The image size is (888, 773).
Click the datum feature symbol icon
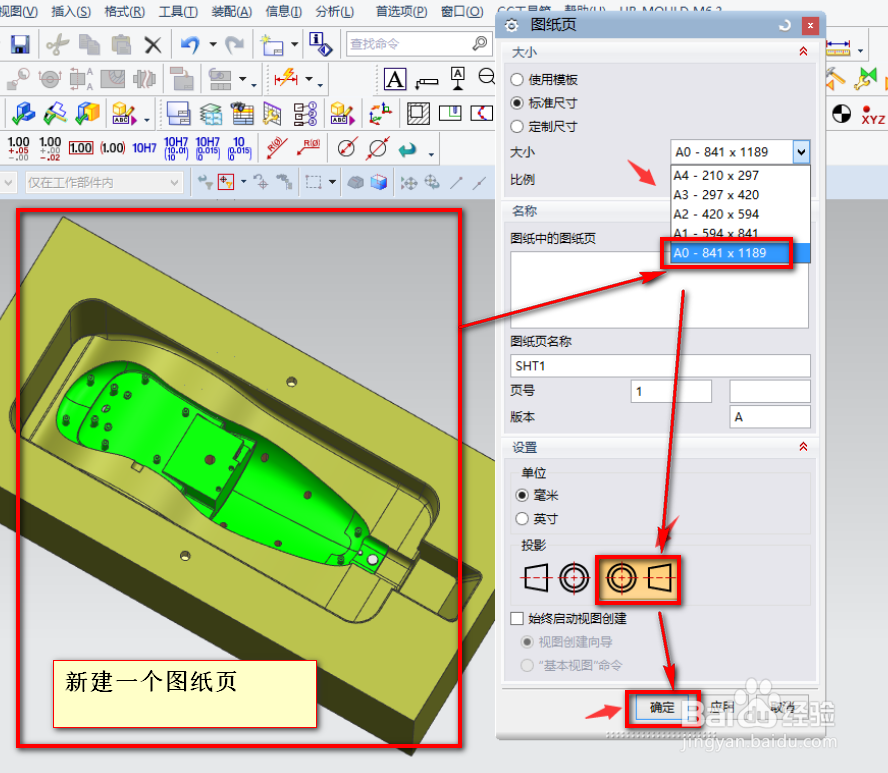click(458, 78)
